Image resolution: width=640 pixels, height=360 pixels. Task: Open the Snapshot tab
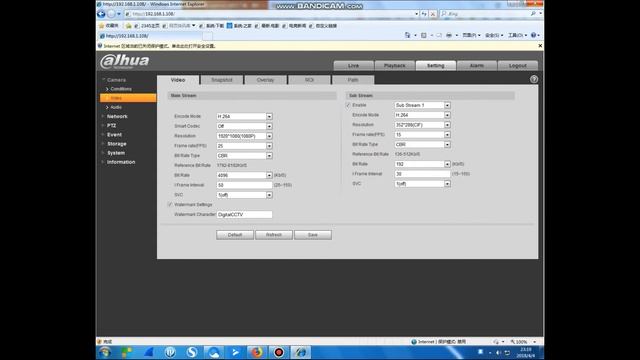[x=222, y=80]
